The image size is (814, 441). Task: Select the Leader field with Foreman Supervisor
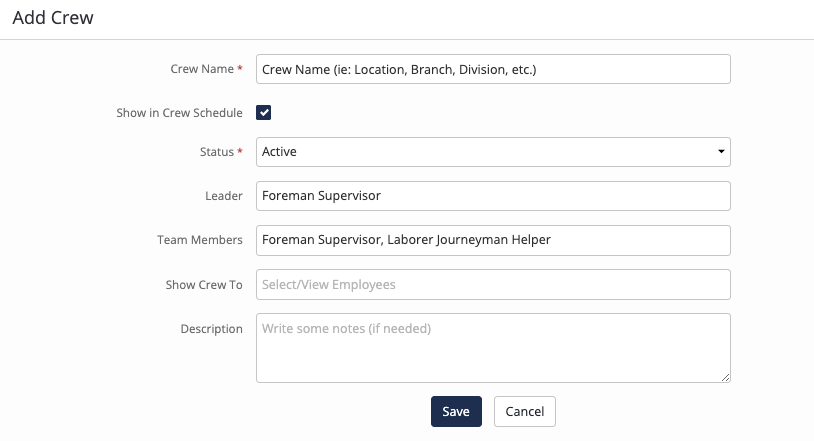(493, 196)
